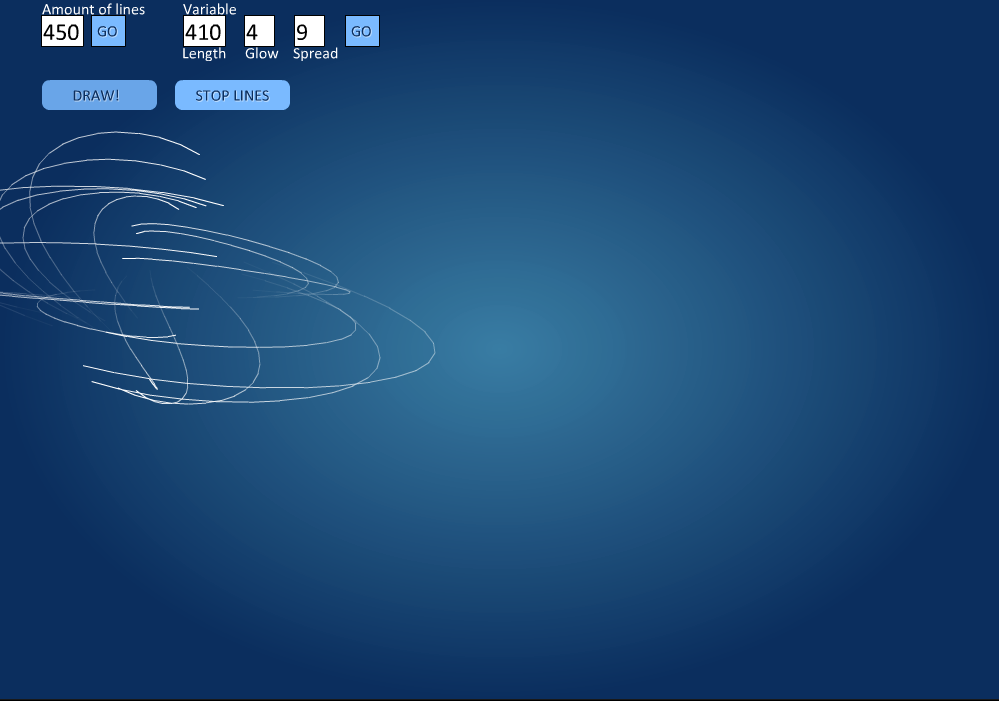Select the Glow value box
This screenshot has height=701, width=999.
click(259, 32)
